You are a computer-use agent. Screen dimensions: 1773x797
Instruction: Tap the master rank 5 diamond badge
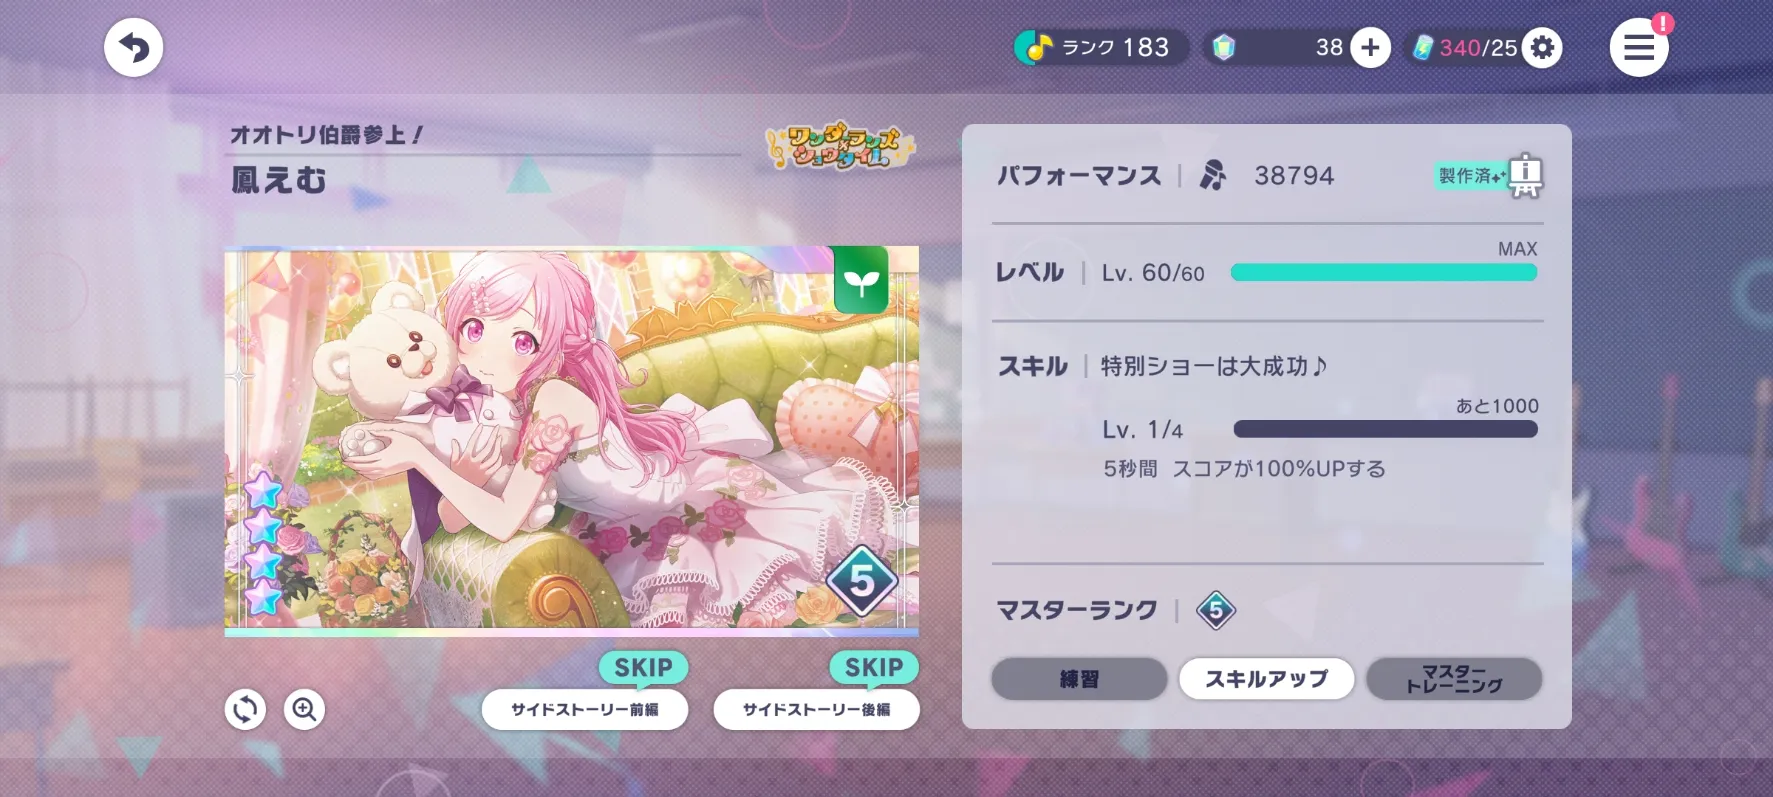(1215, 610)
